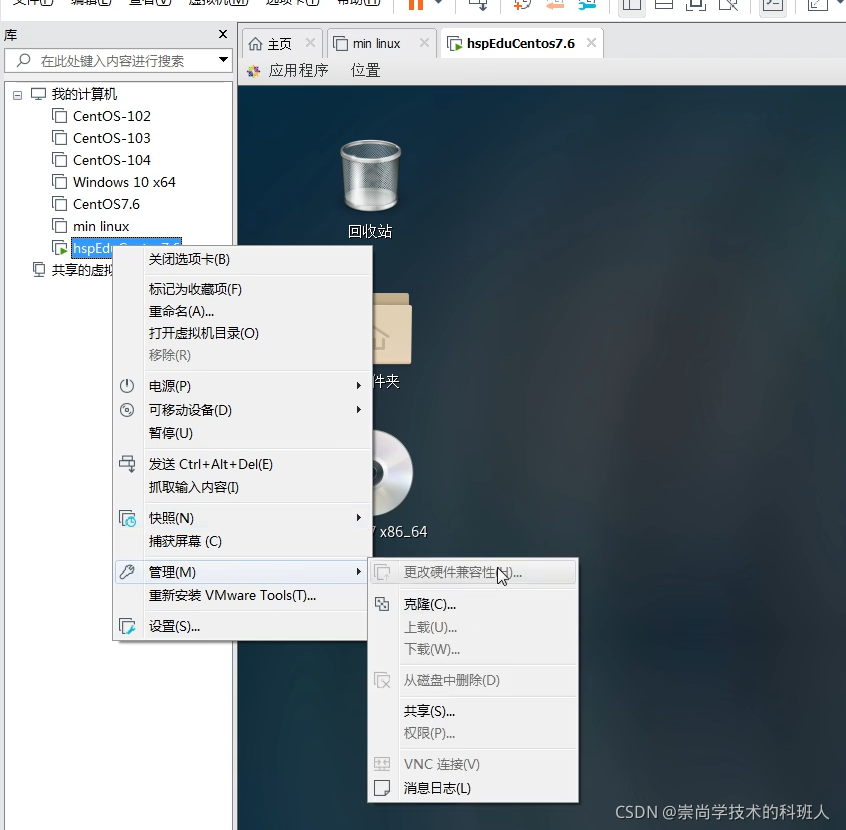Click the 回收站 trash icon on desktop
846x830 pixels.
[370, 176]
